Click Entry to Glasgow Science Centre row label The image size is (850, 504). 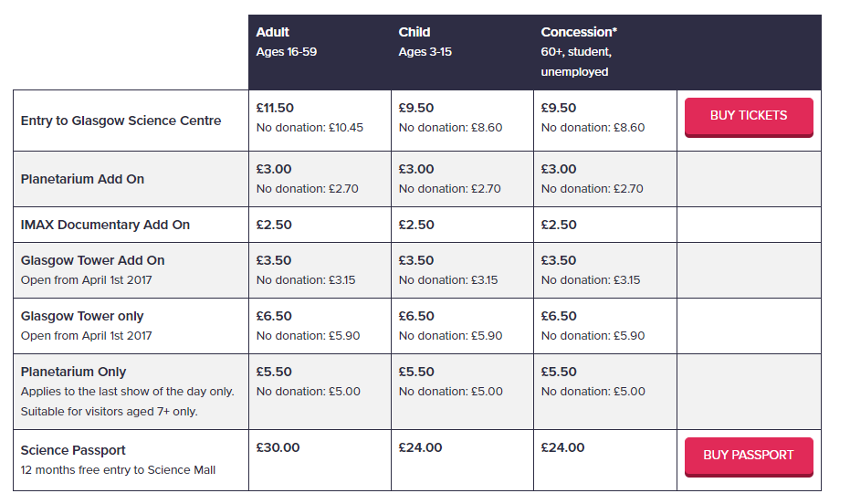pyautogui.click(x=121, y=121)
